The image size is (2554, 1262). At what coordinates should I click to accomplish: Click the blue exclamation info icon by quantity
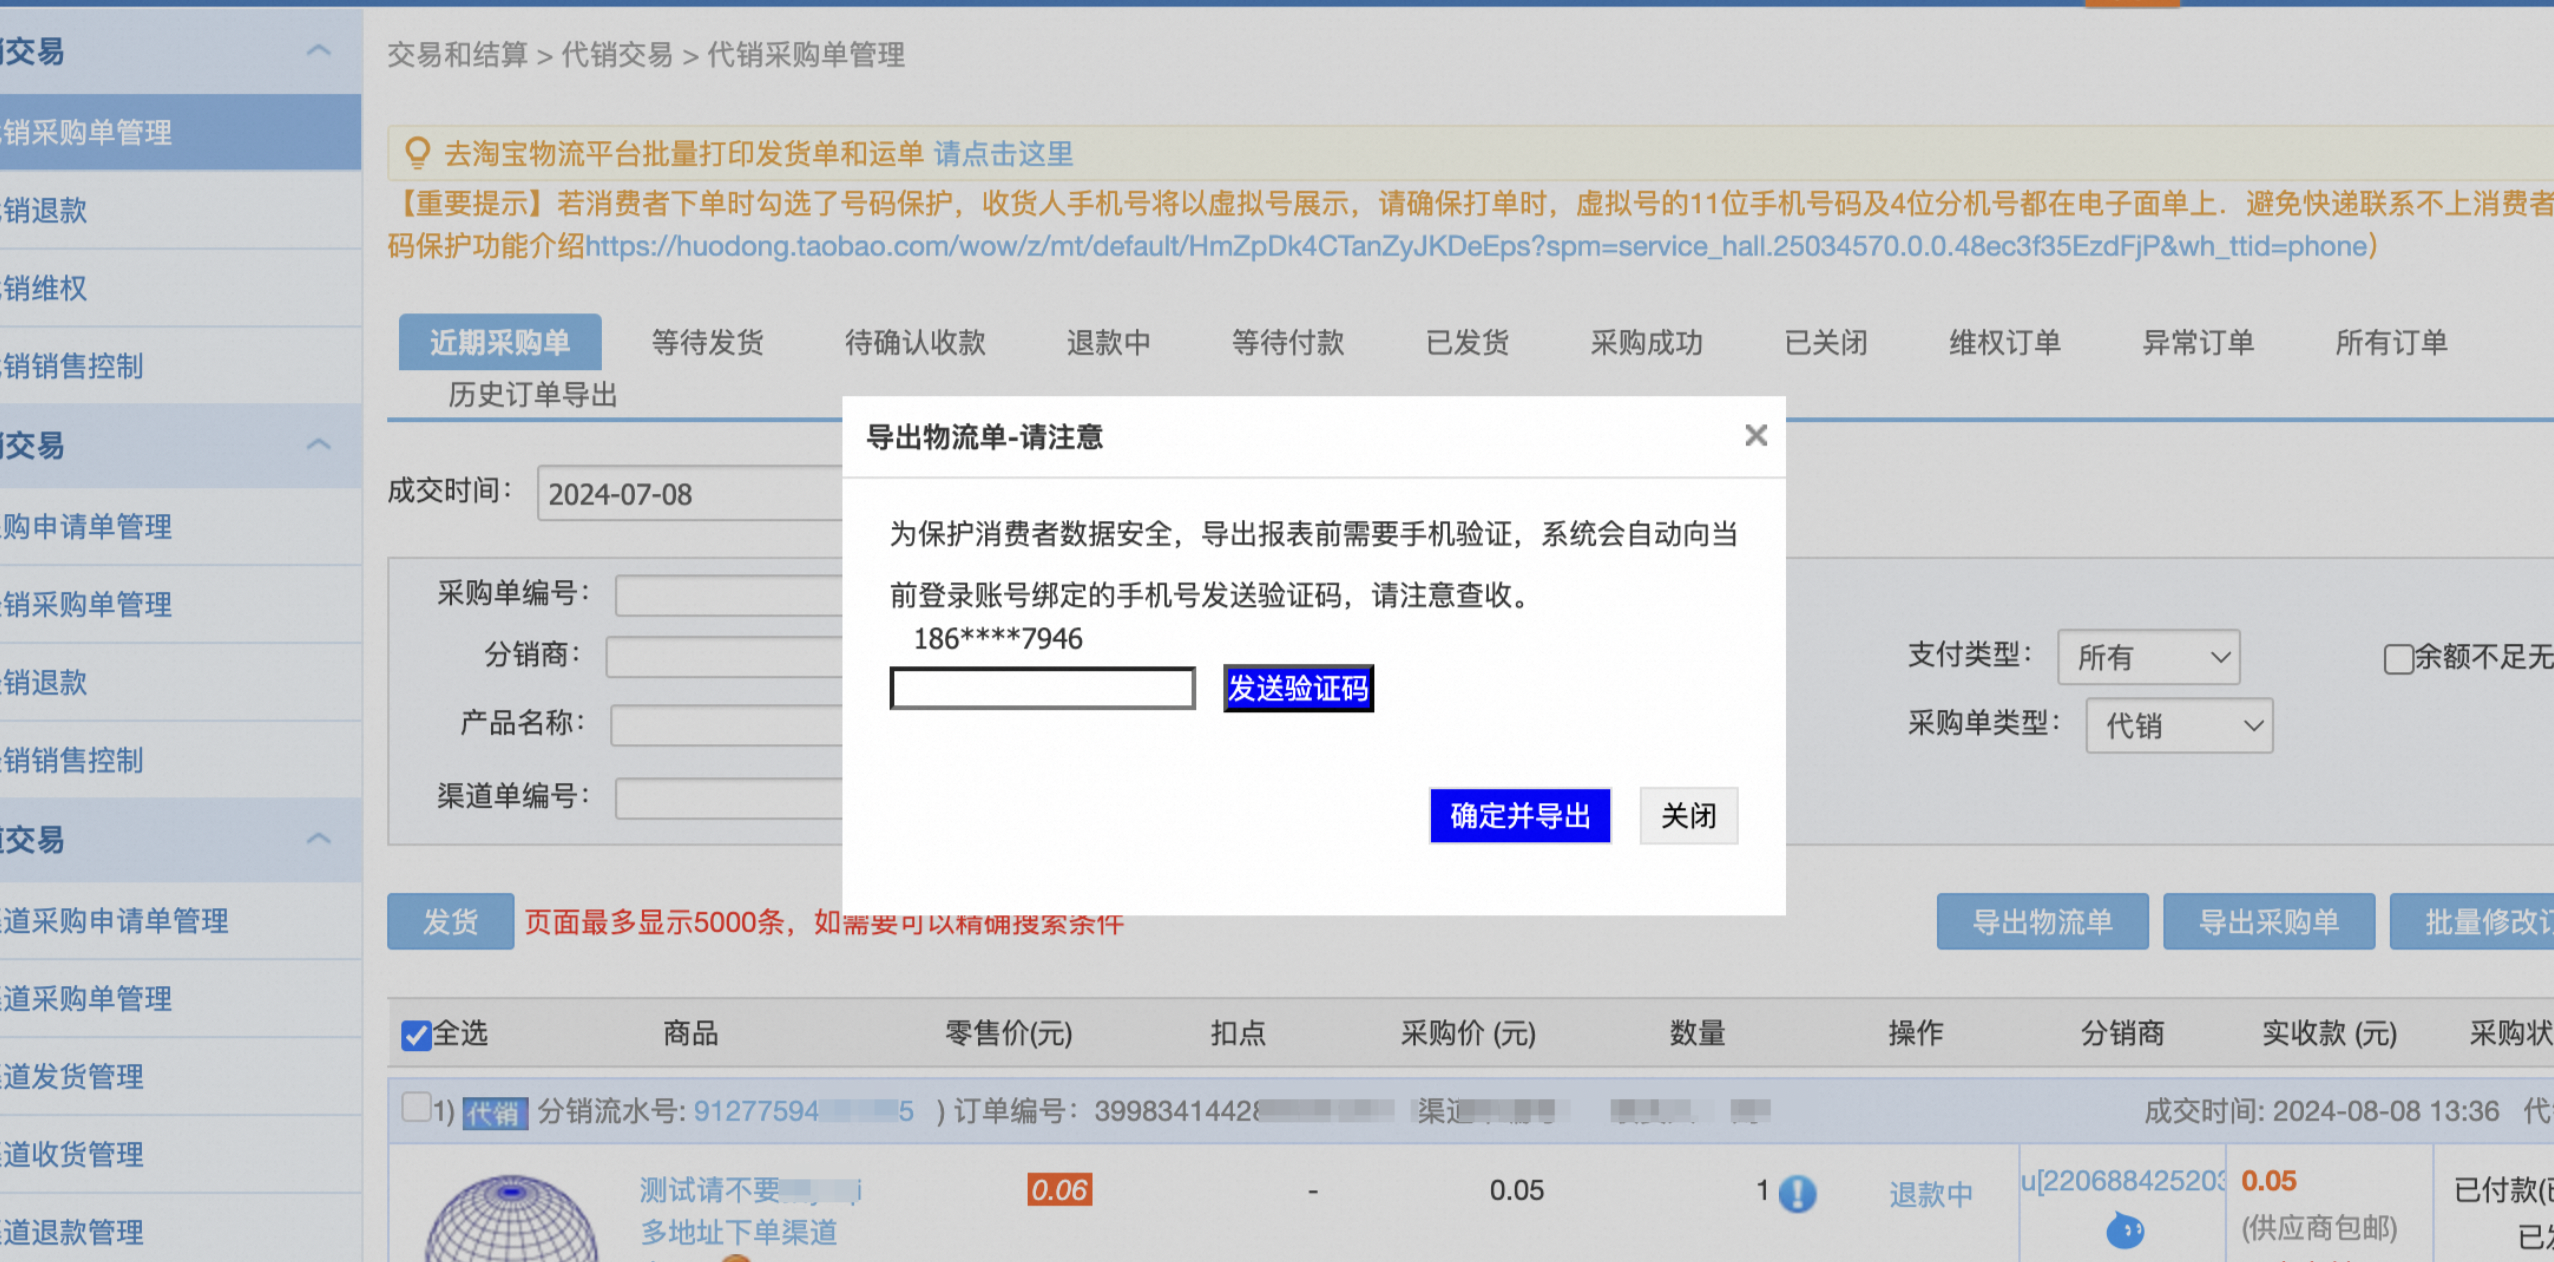pyautogui.click(x=1797, y=1193)
